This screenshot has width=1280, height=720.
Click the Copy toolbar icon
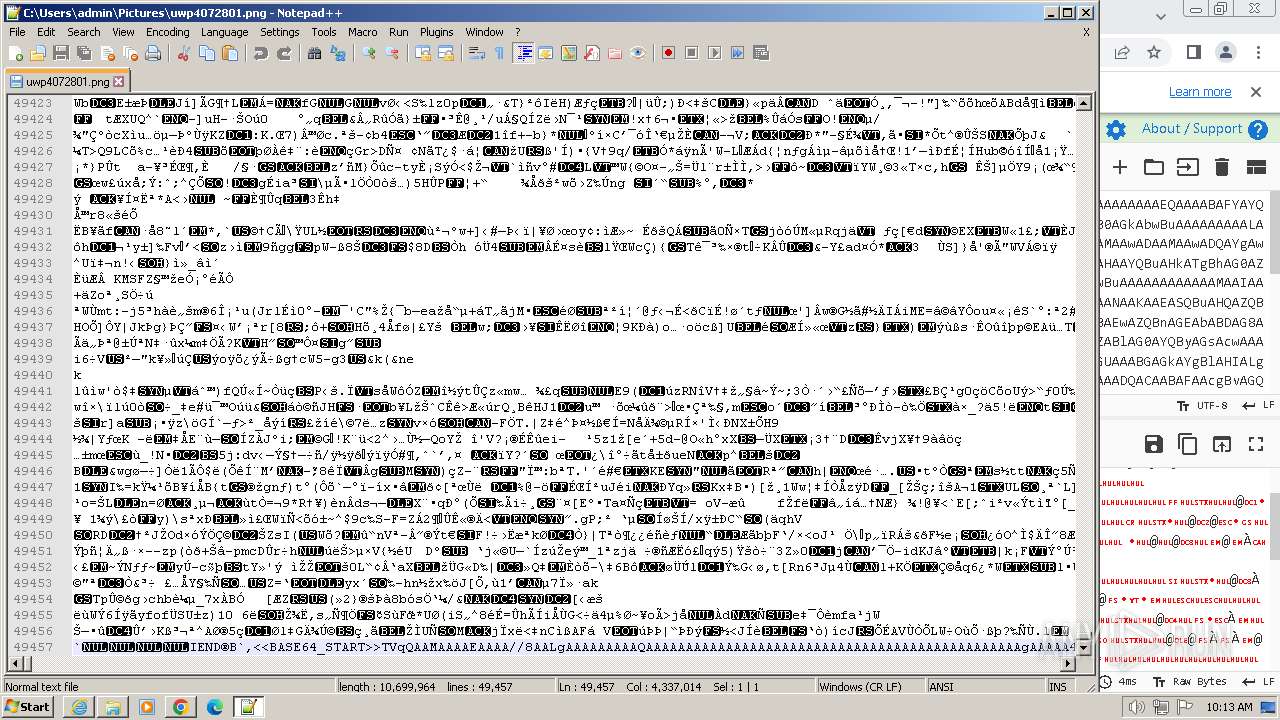pyautogui.click(x=207, y=53)
